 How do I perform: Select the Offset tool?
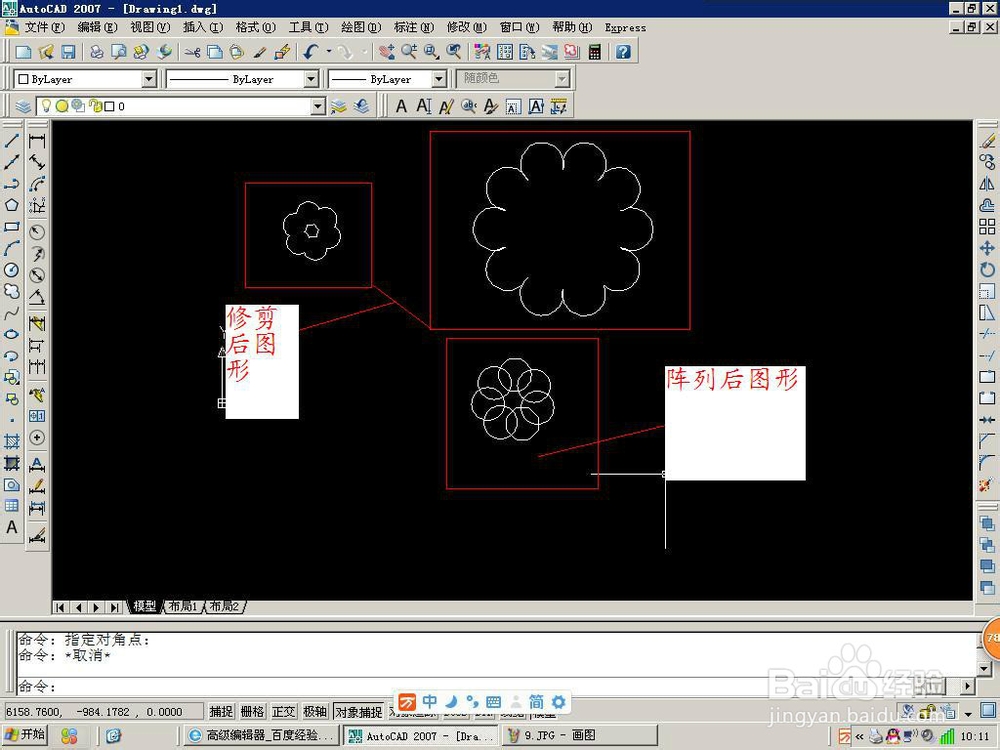coord(987,205)
